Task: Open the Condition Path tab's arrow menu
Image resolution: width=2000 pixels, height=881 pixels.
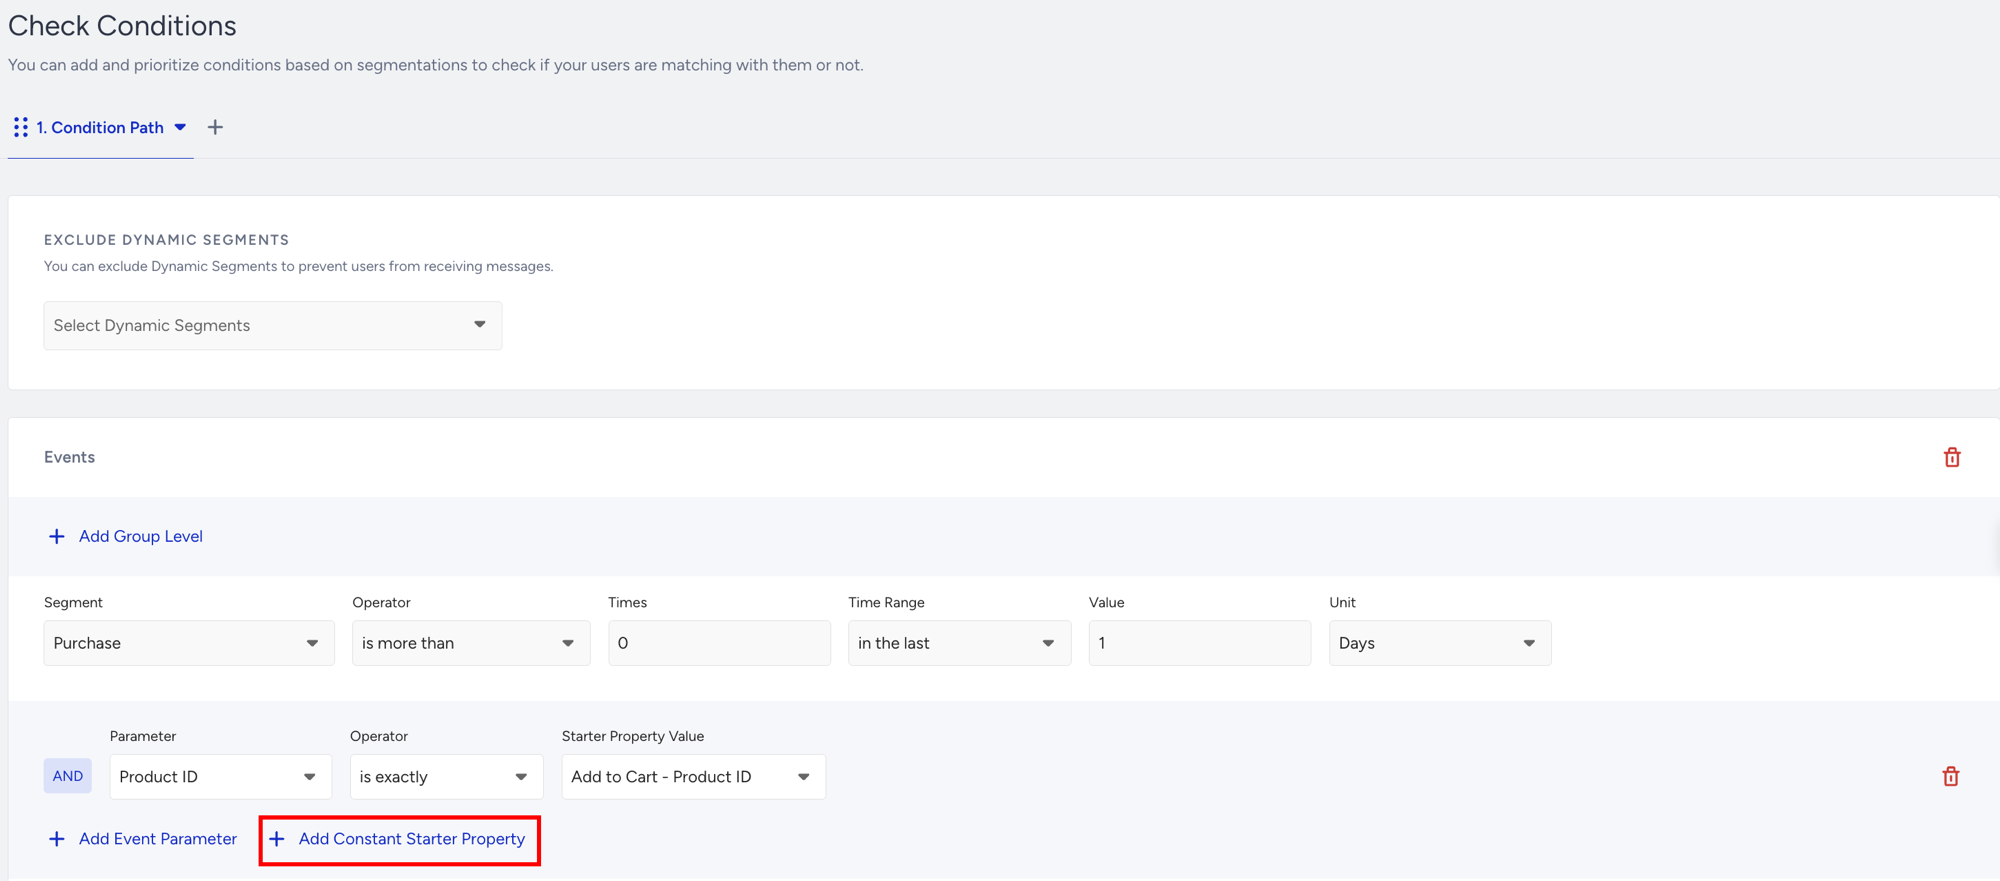Action: click(x=180, y=127)
